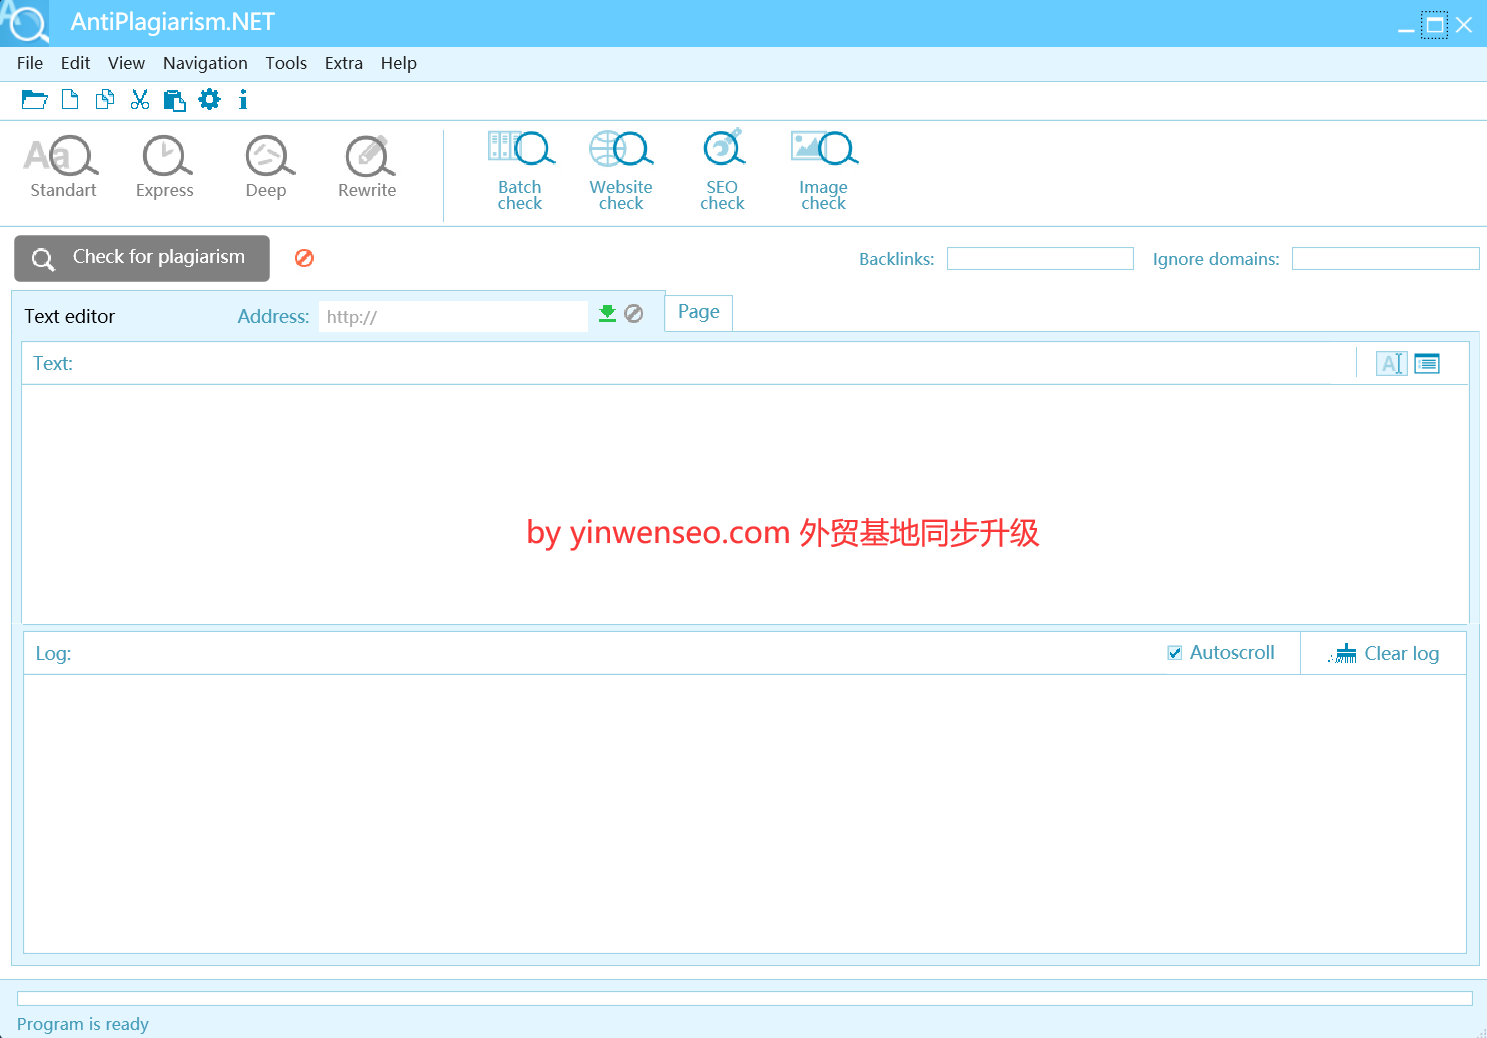Click the scissors cut icon in toolbar

pos(140,100)
